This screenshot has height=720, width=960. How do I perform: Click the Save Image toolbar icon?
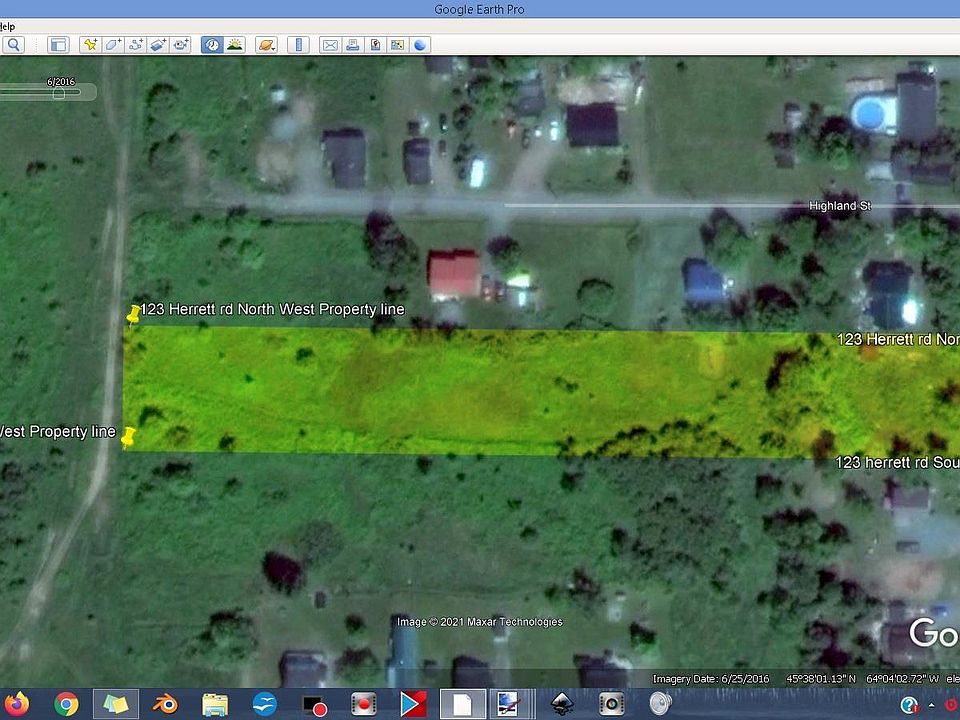point(375,44)
